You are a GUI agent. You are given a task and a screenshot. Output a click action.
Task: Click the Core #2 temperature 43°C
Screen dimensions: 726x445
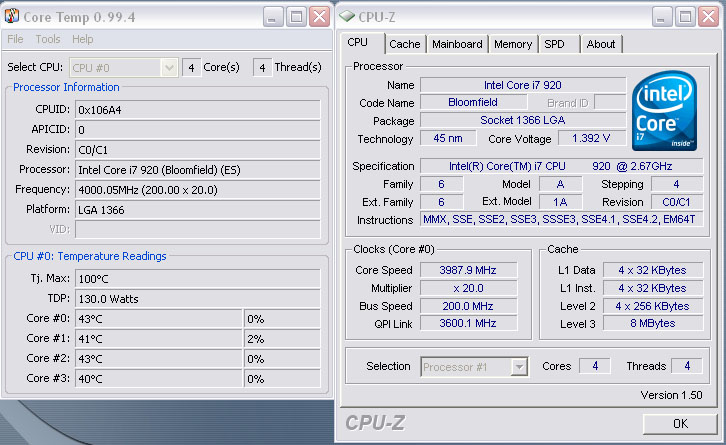tap(159, 359)
